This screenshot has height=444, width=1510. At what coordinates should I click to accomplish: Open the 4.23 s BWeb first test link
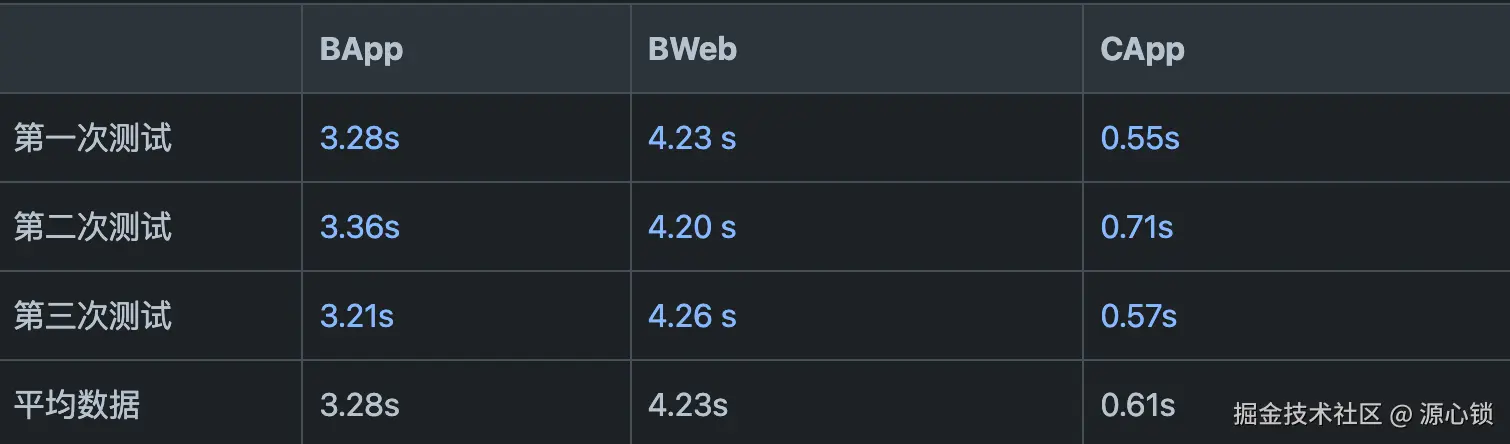tap(691, 138)
